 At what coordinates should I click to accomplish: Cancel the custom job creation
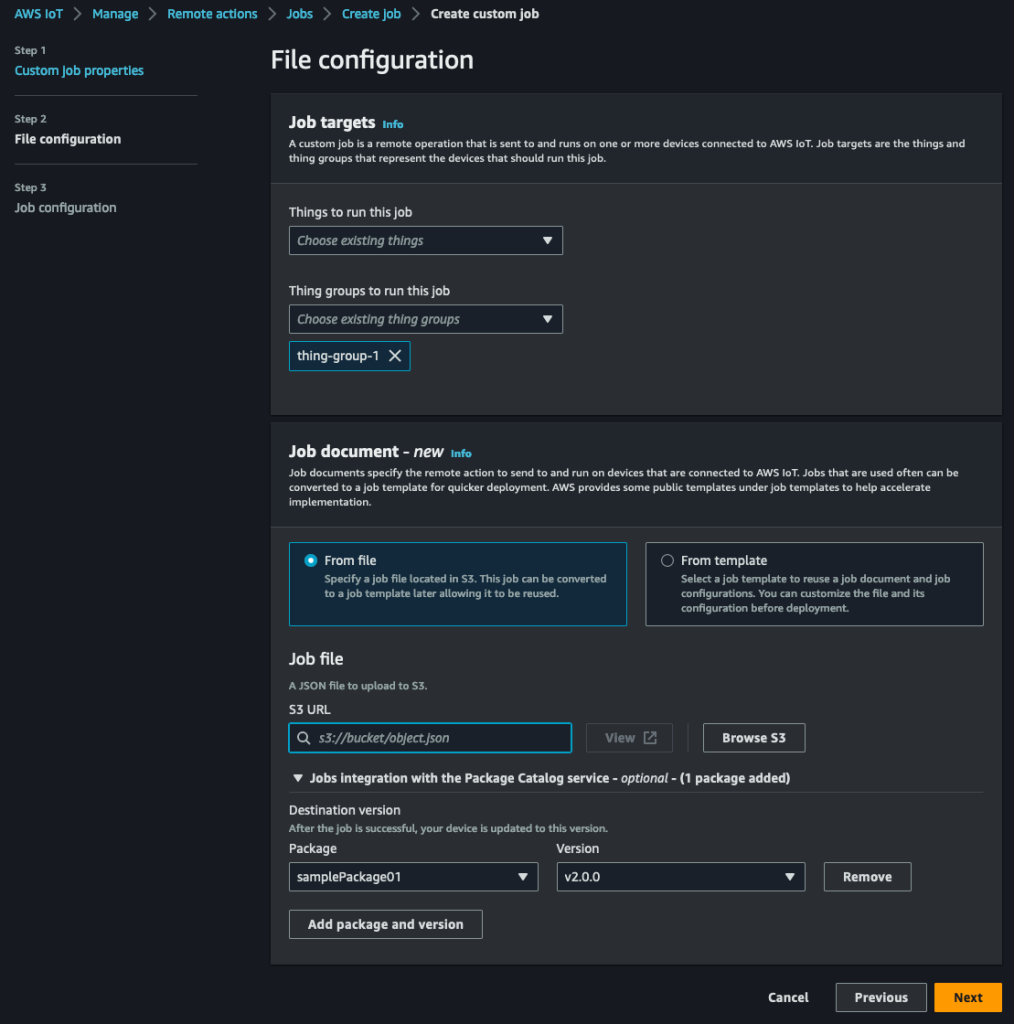click(x=788, y=997)
